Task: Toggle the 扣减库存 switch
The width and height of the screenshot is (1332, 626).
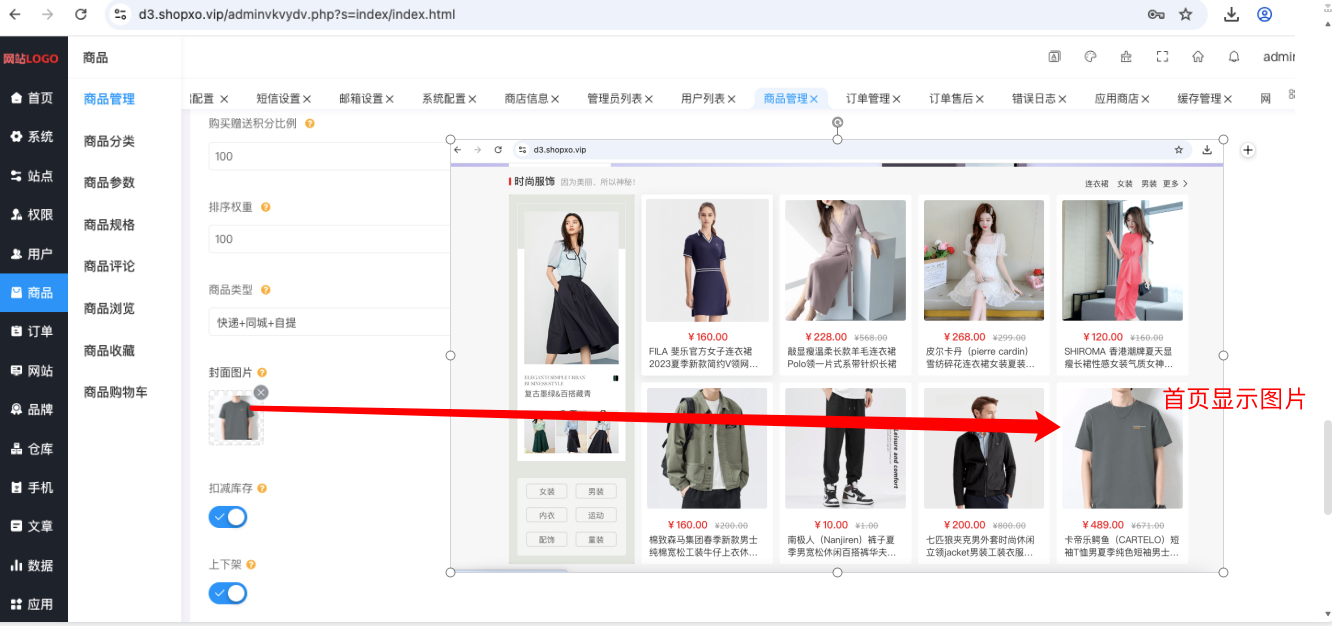Action: pyautogui.click(x=228, y=517)
